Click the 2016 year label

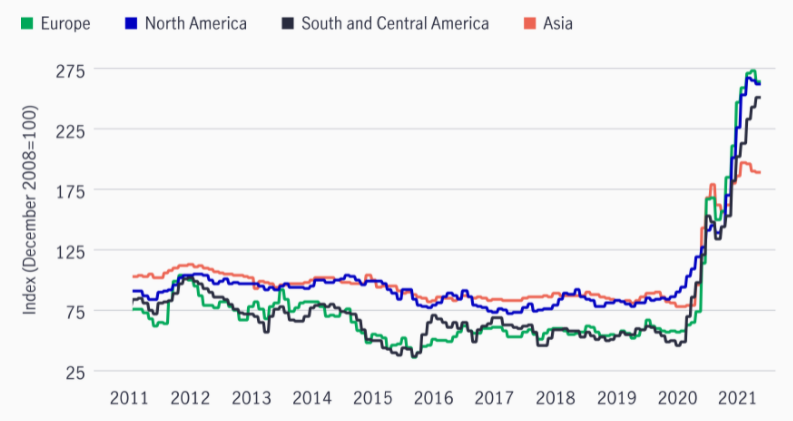tap(434, 397)
